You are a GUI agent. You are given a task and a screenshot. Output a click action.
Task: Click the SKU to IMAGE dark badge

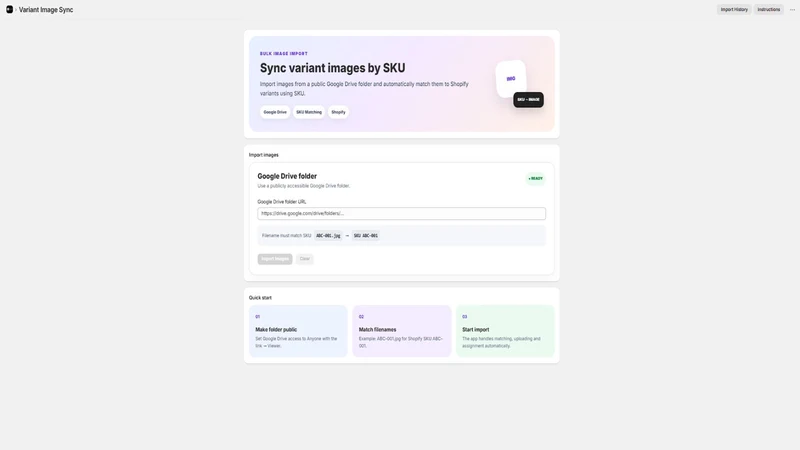click(528, 99)
